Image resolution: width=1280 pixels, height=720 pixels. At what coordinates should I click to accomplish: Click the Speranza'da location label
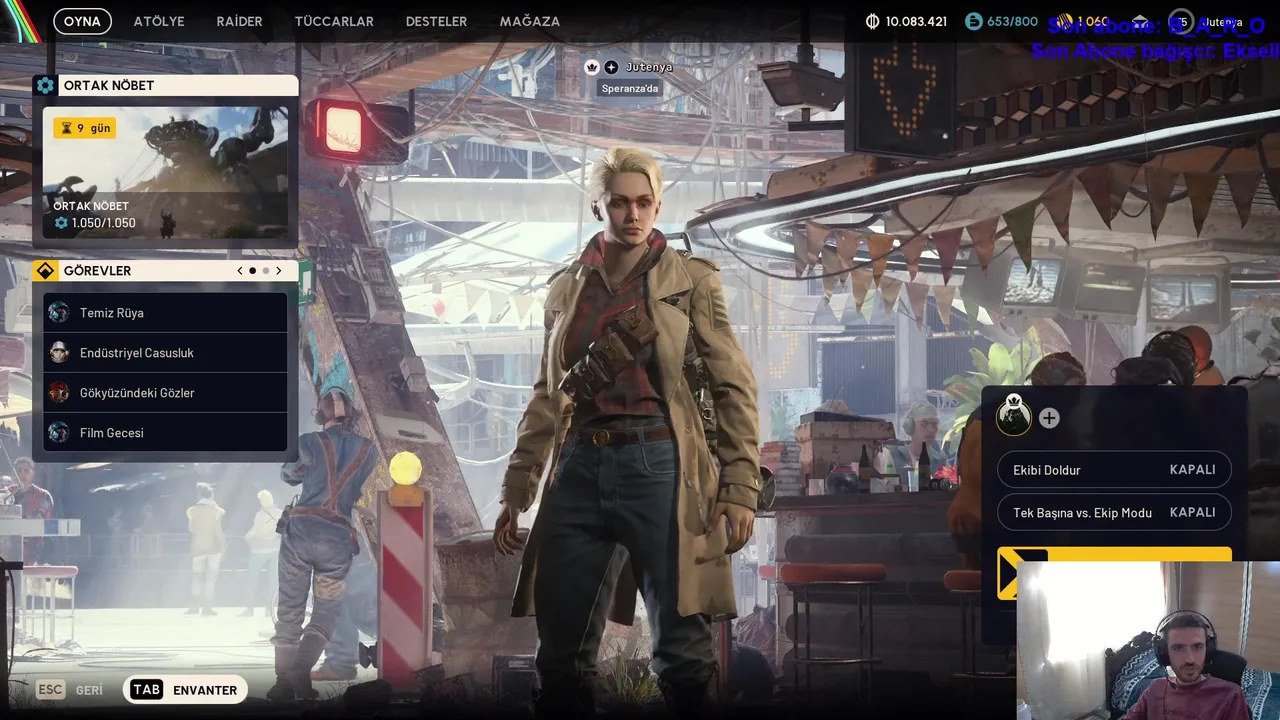(630, 88)
